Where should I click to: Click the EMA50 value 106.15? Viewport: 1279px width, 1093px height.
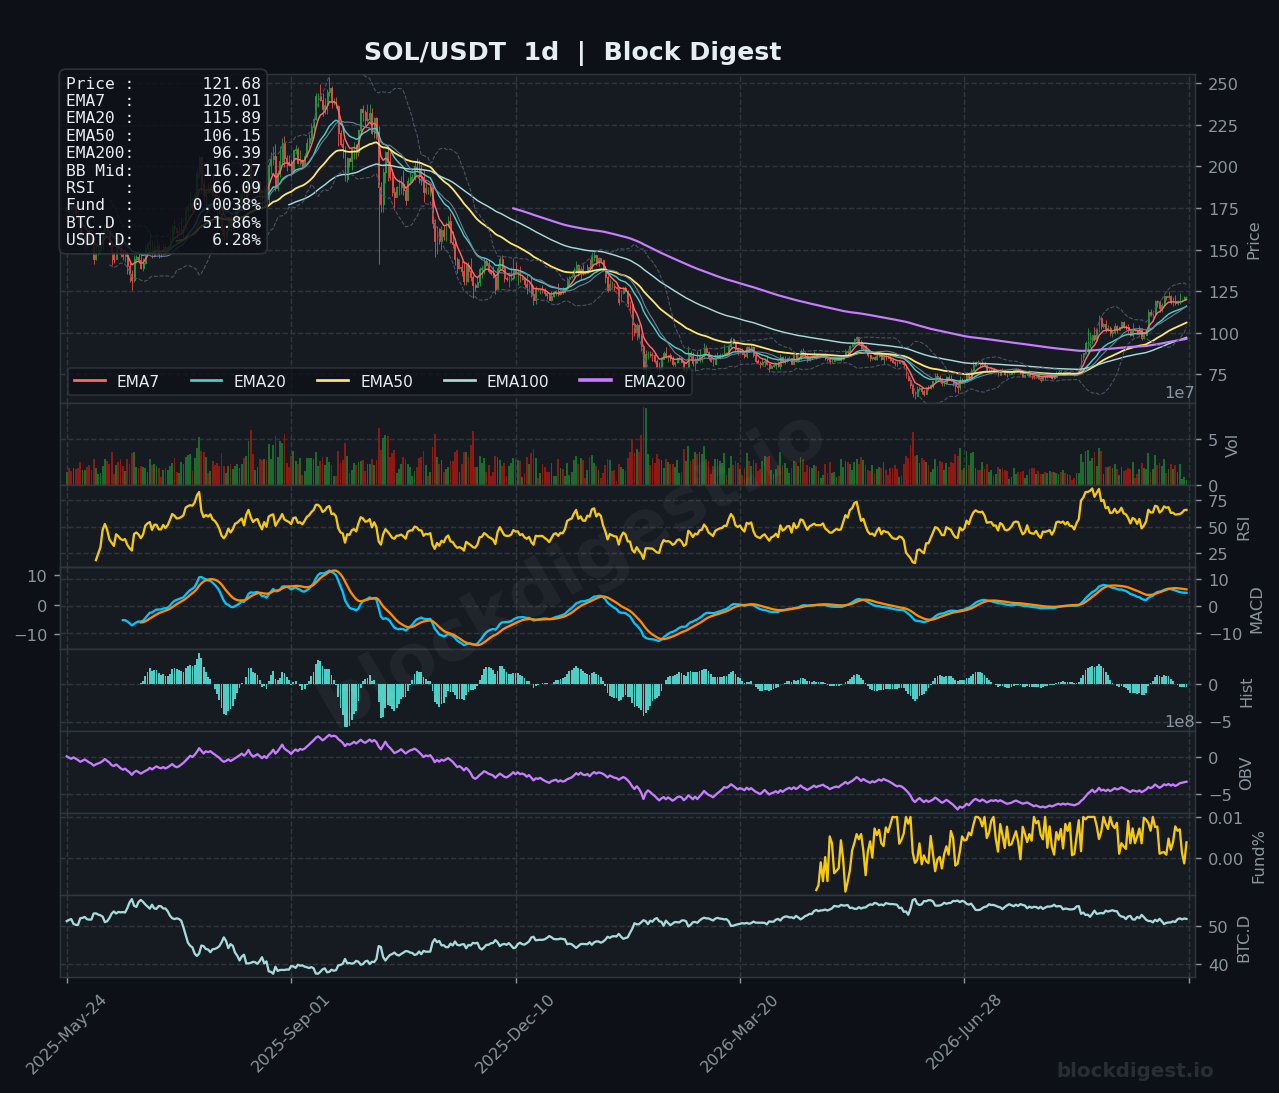[231, 136]
